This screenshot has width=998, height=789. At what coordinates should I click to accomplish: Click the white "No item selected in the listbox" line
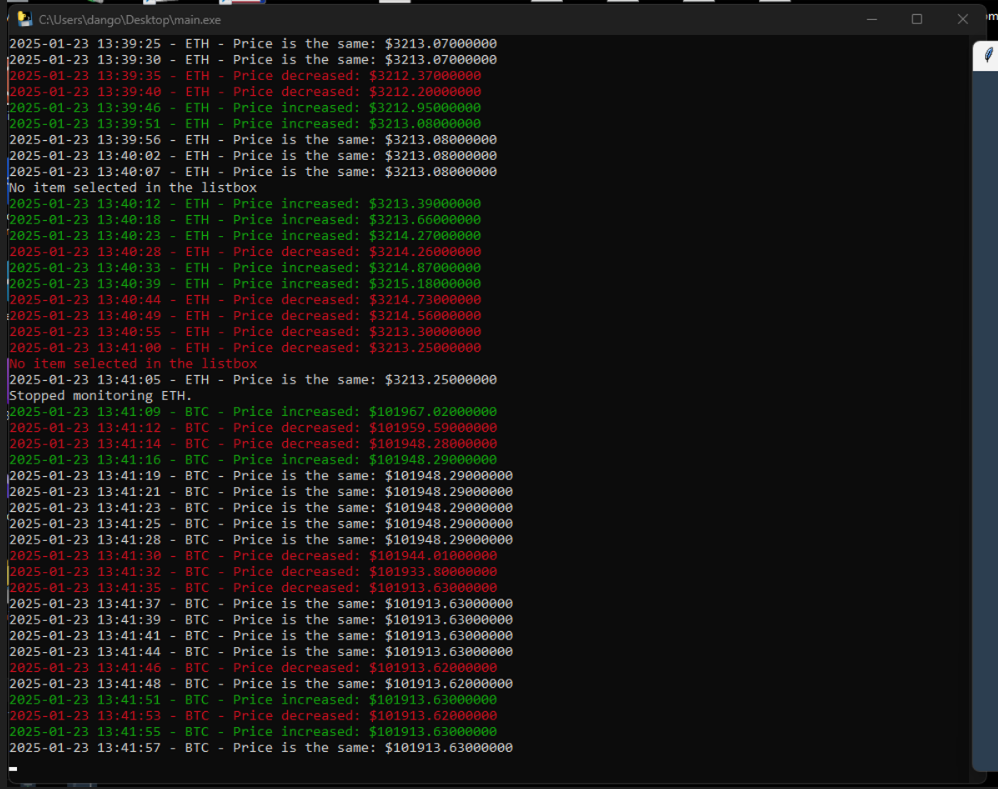coord(133,188)
